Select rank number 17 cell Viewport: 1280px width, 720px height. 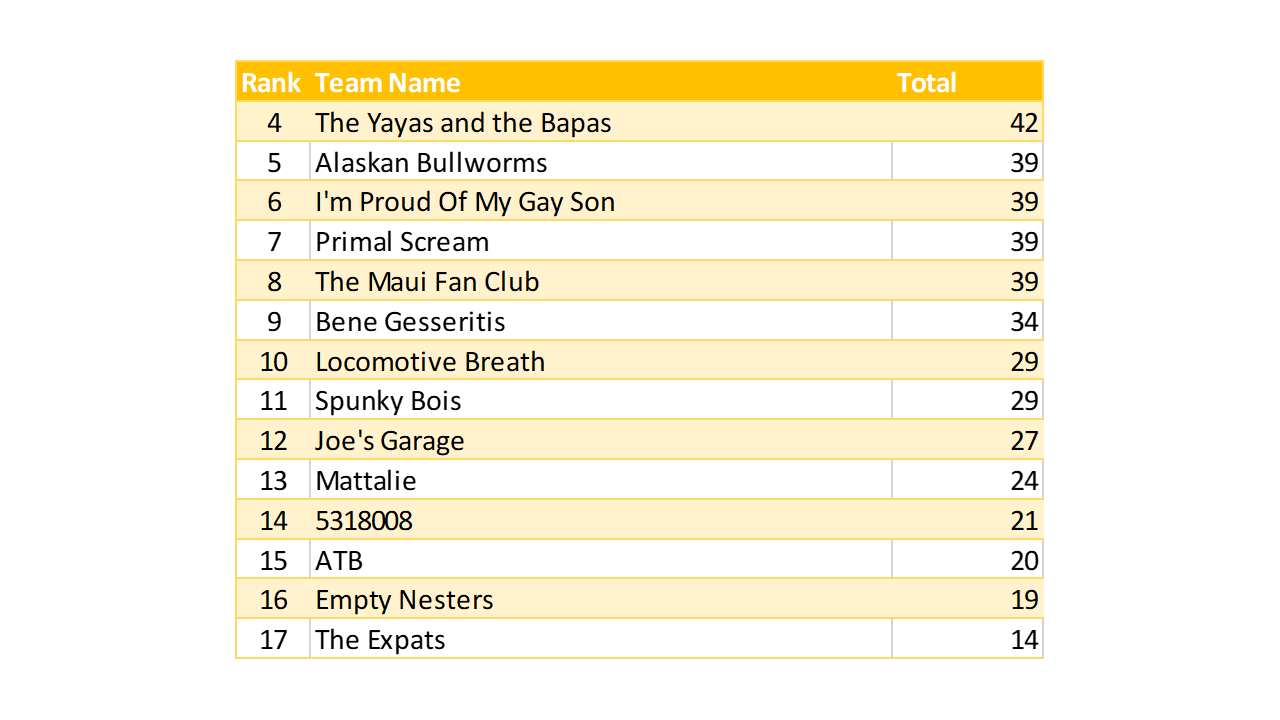(273, 640)
